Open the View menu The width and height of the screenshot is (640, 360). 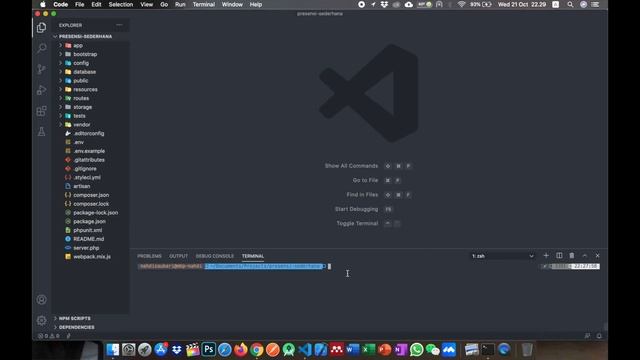(147, 4)
